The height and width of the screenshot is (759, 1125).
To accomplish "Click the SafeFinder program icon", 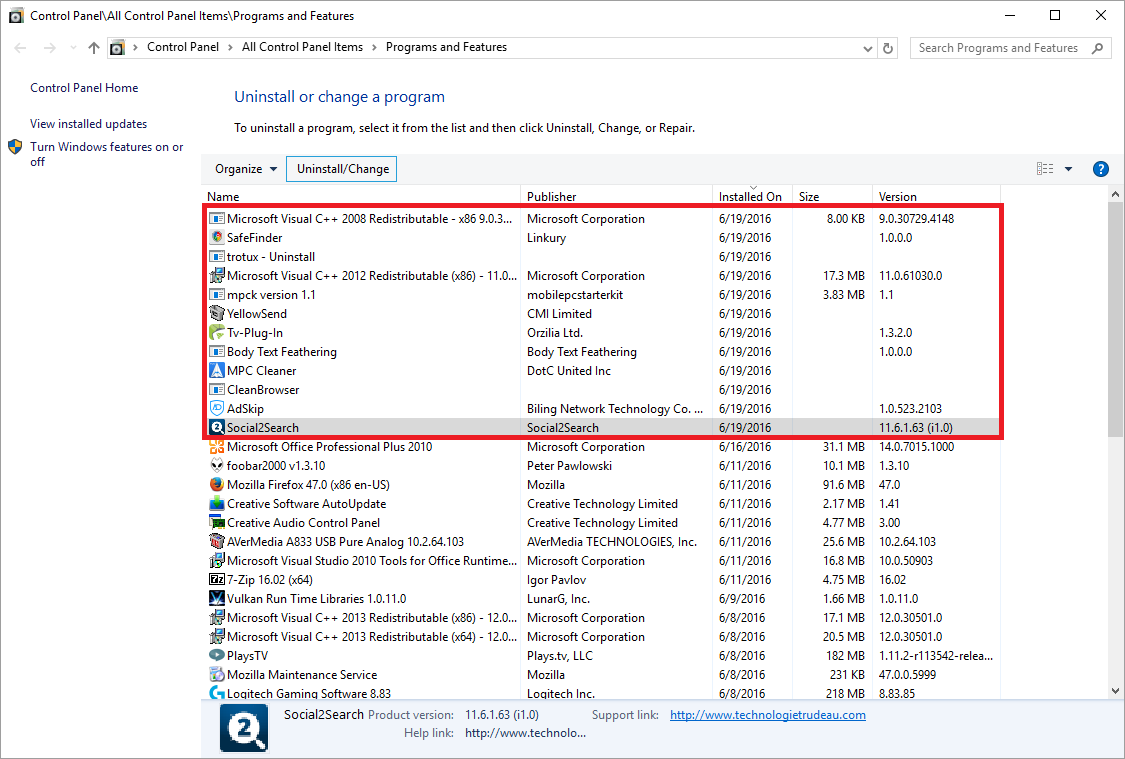I will pos(217,237).
